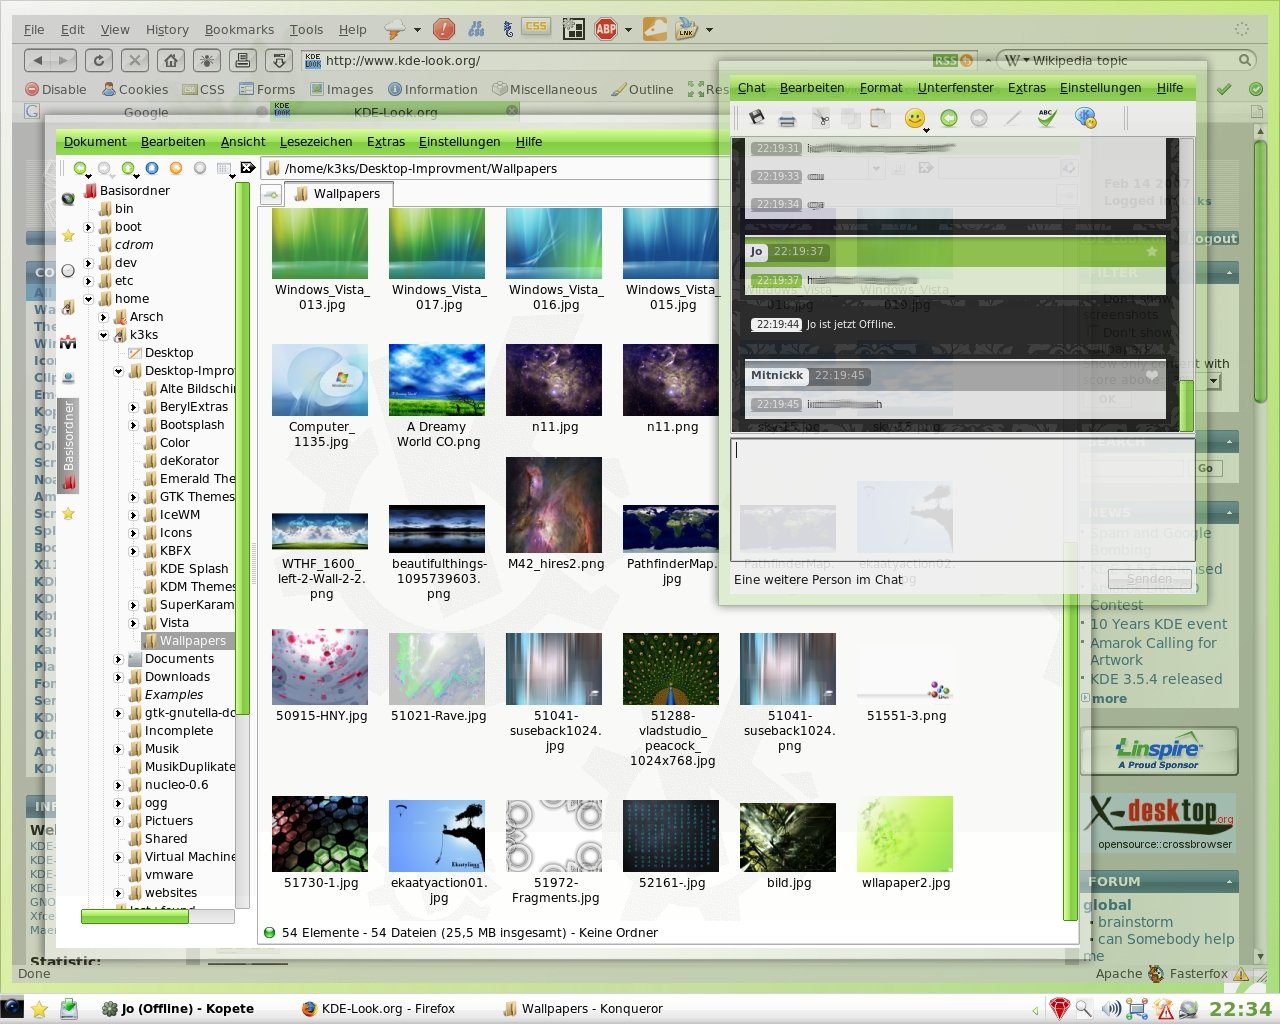This screenshot has height=1024, width=1280.
Task: Click Kopete's green previous history arrow
Action: 949,118
